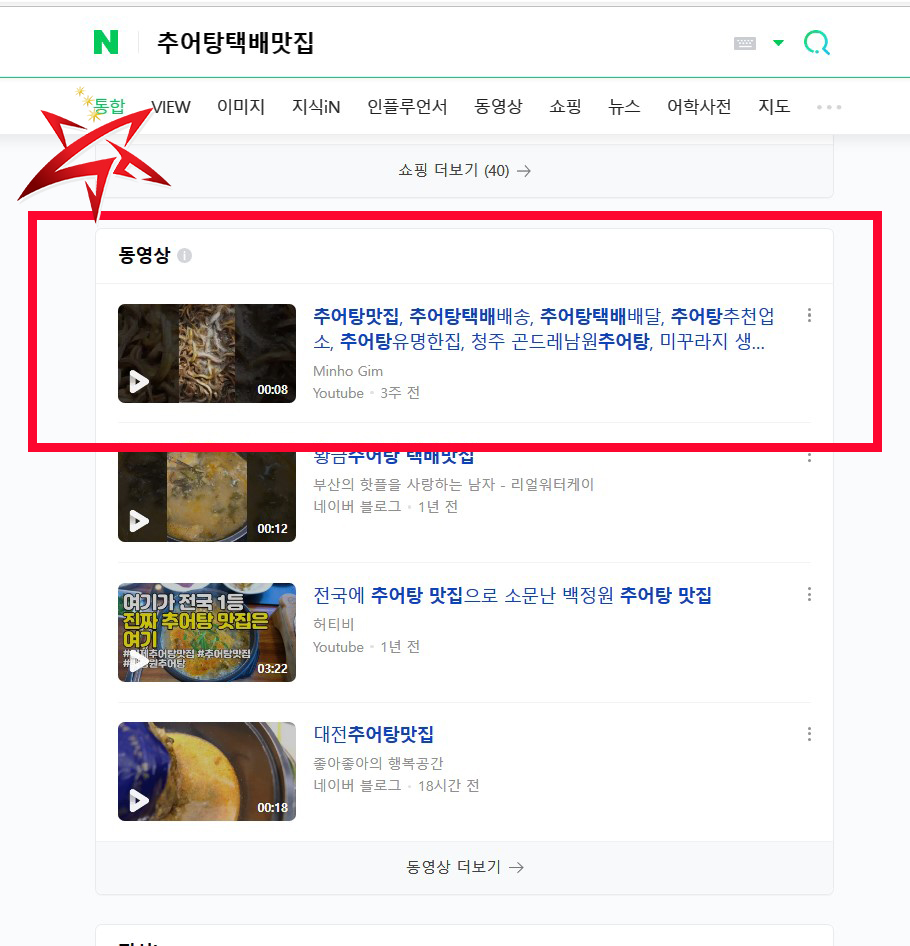Image resolution: width=910 pixels, height=946 pixels.
Task: Open the 동영상 tab in navigation
Action: tap(498, 107)
